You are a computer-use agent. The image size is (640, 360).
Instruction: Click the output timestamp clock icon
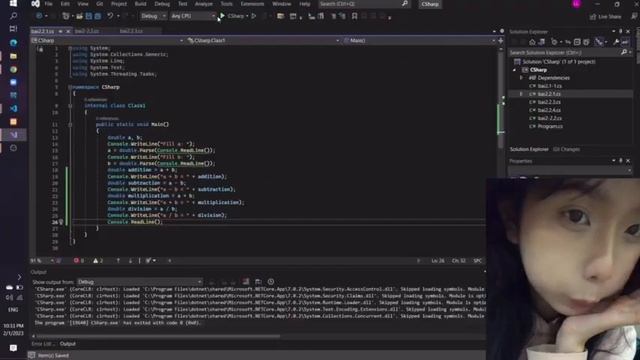(271, 282)
